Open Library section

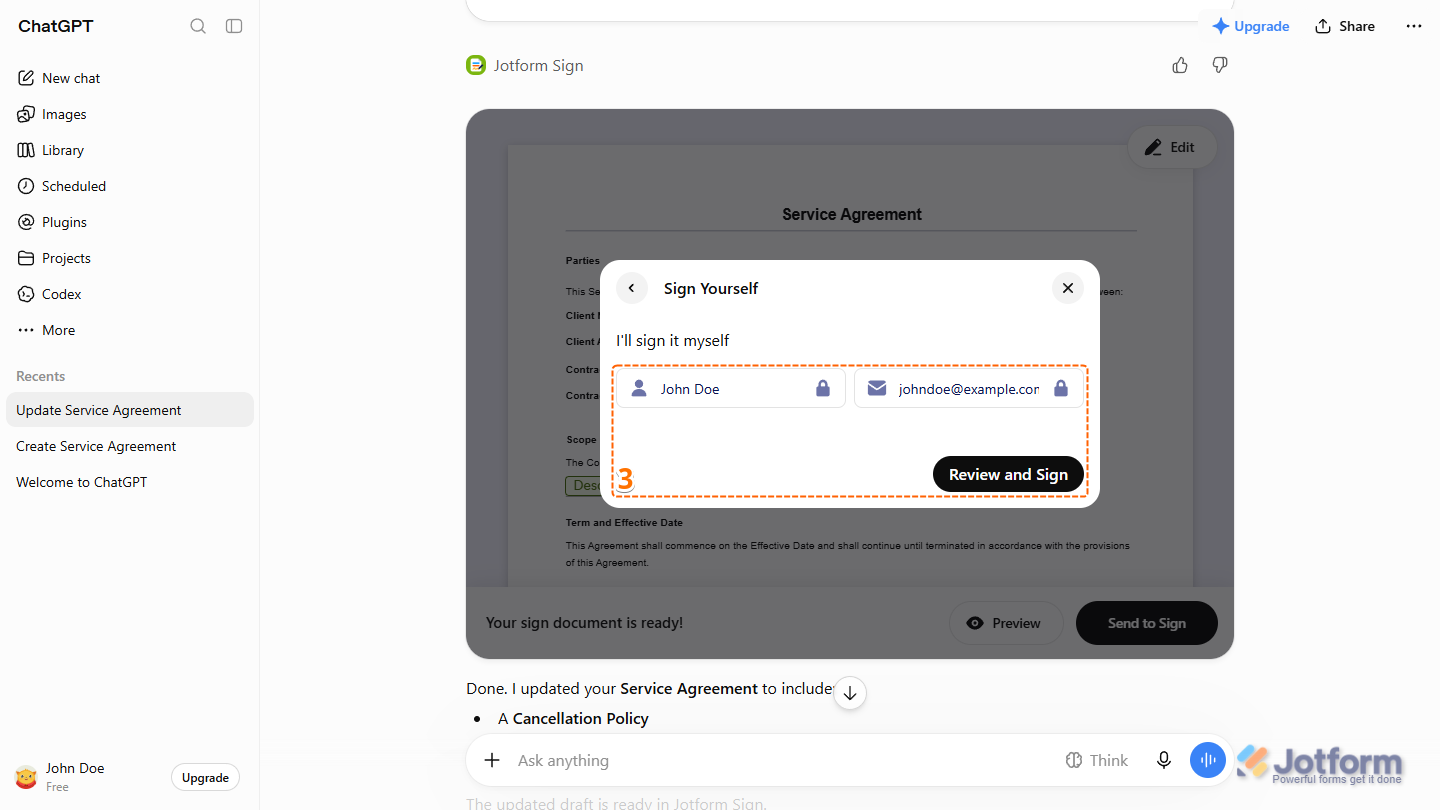click(130, 150)
